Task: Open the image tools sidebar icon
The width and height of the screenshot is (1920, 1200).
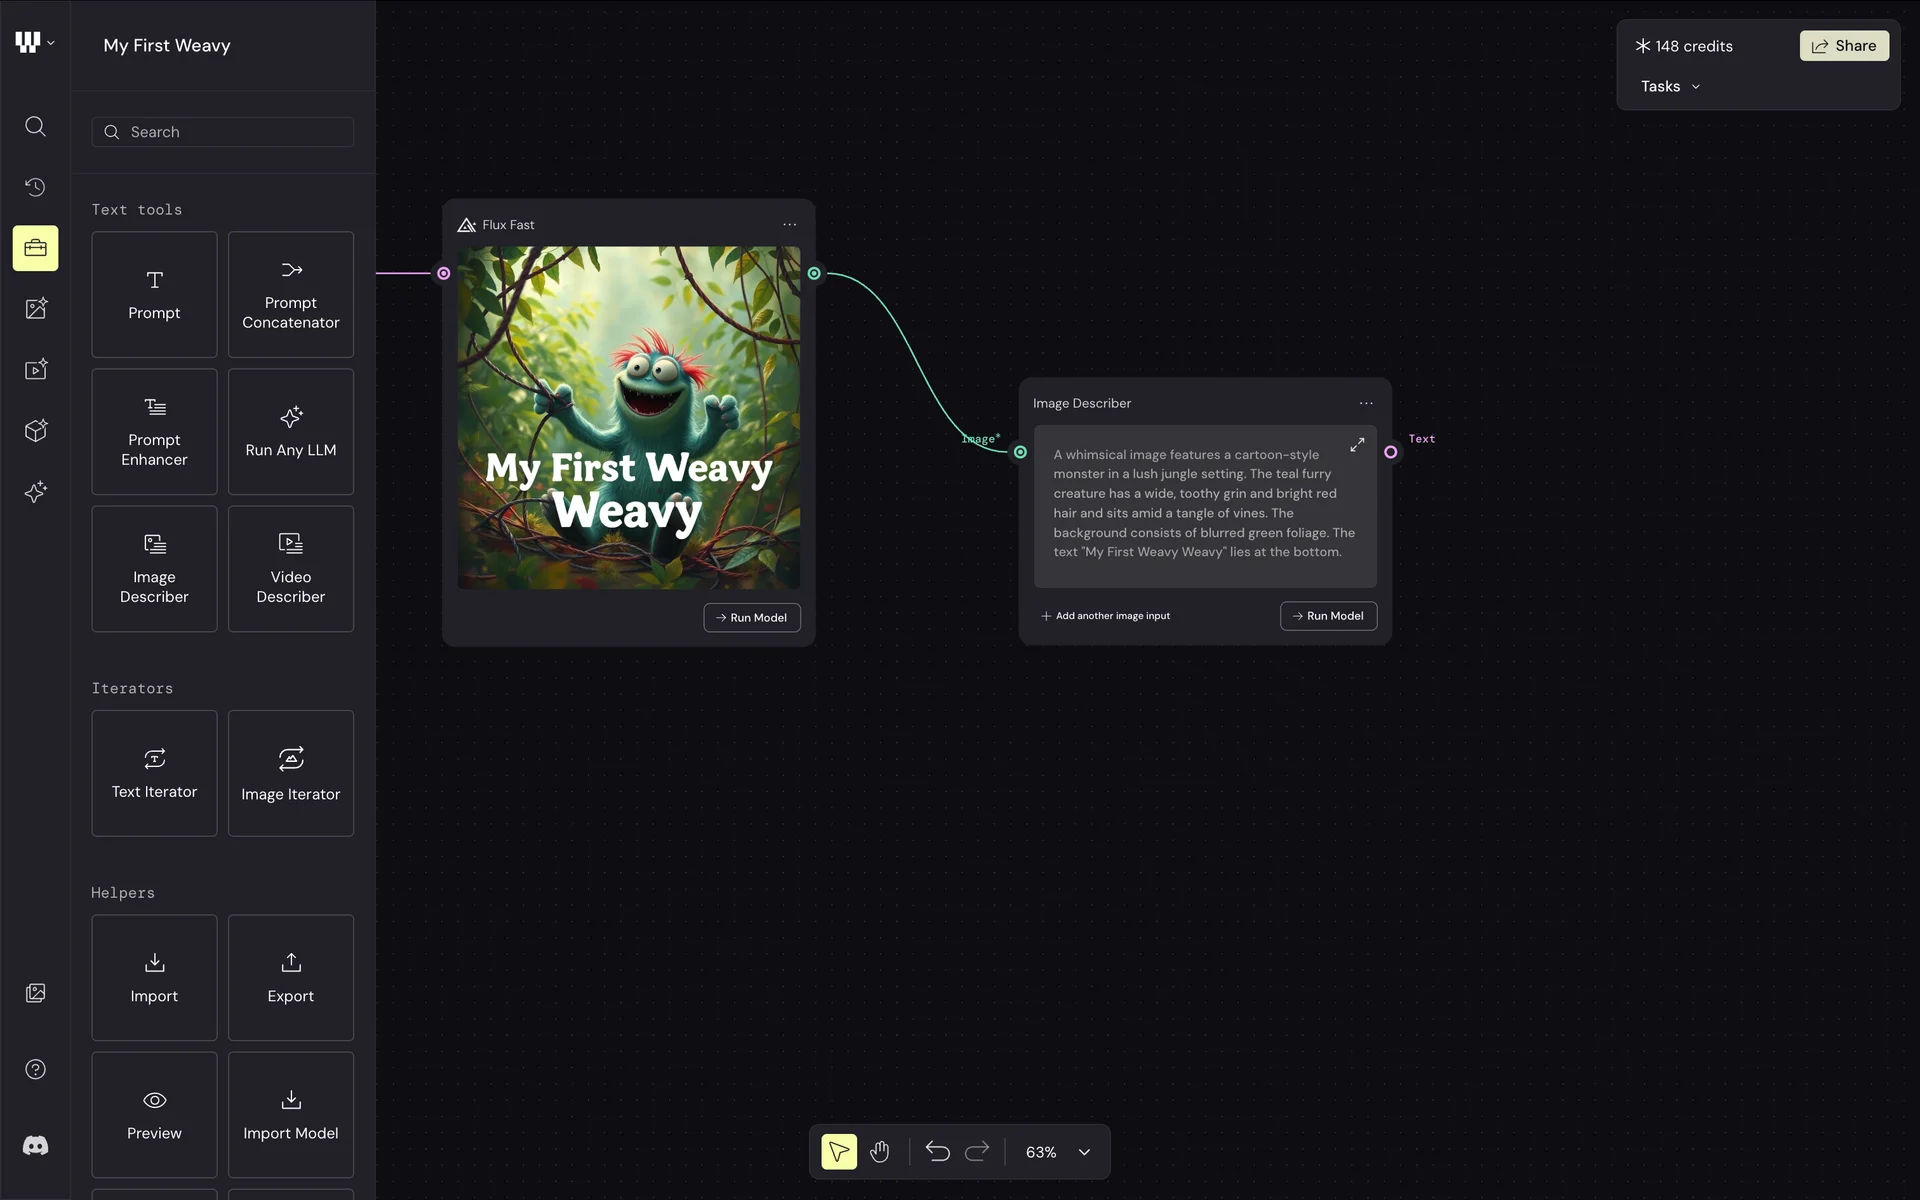Action: [35, 309]
